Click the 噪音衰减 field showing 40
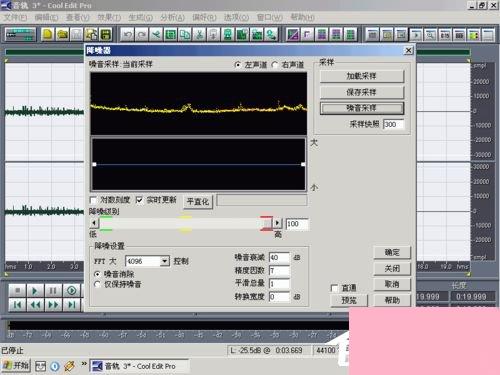500x375 pixels. (x=279, y=258)
